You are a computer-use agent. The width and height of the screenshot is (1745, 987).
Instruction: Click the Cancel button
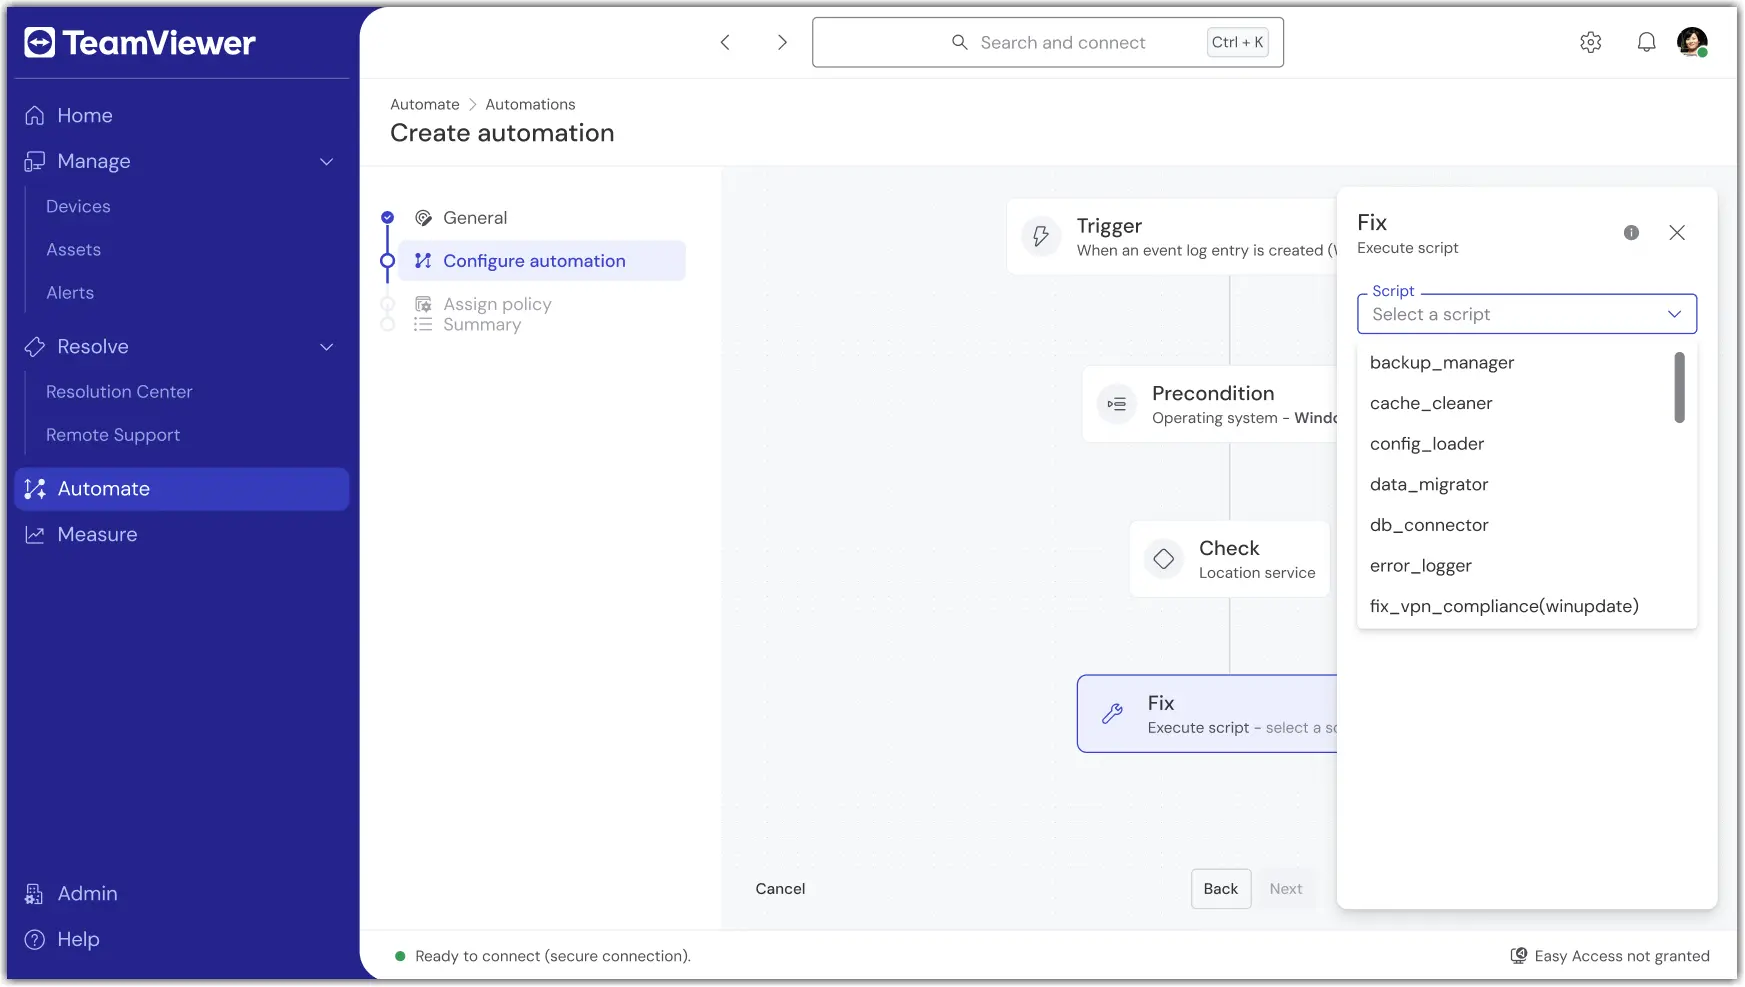click(x=780, y=889)
